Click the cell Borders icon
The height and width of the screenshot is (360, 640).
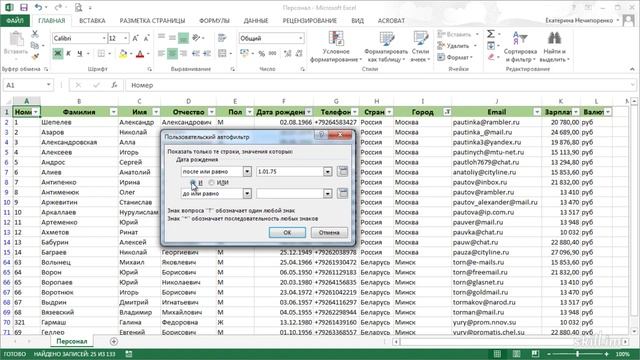coord(101,53)
